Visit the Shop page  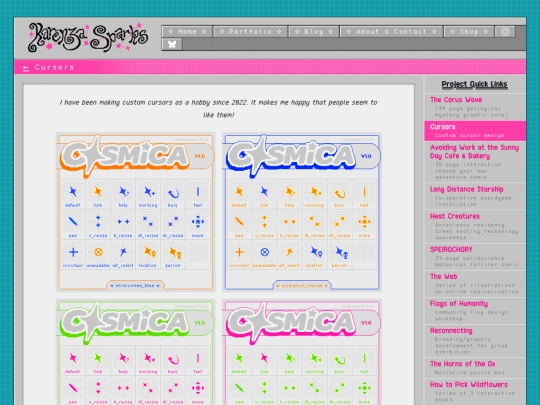point(469,32)
